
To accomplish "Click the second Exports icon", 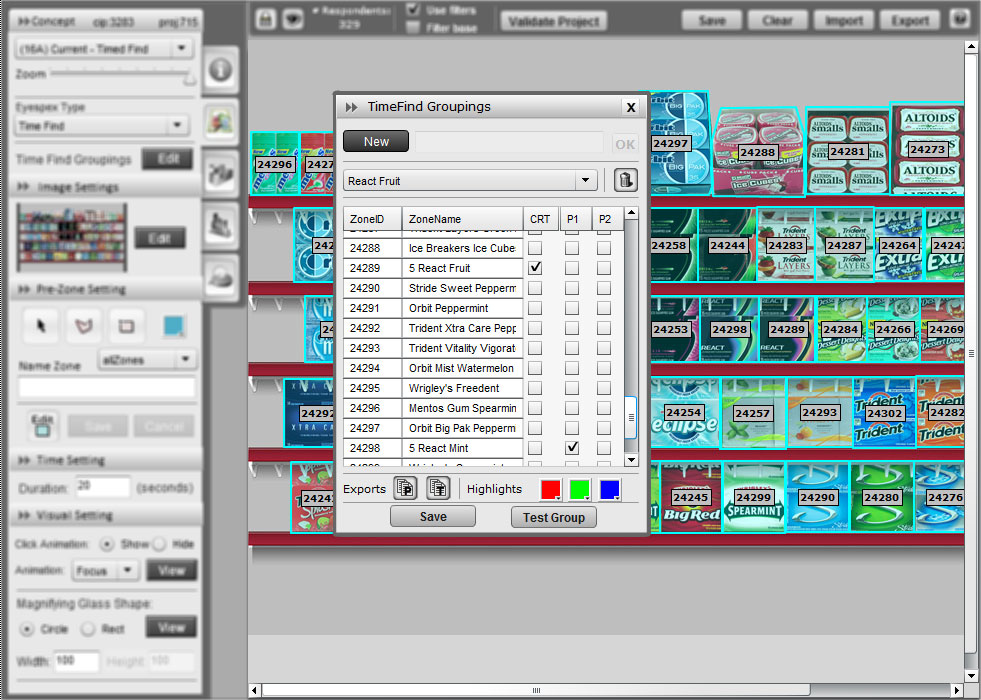I will [438, 489].
